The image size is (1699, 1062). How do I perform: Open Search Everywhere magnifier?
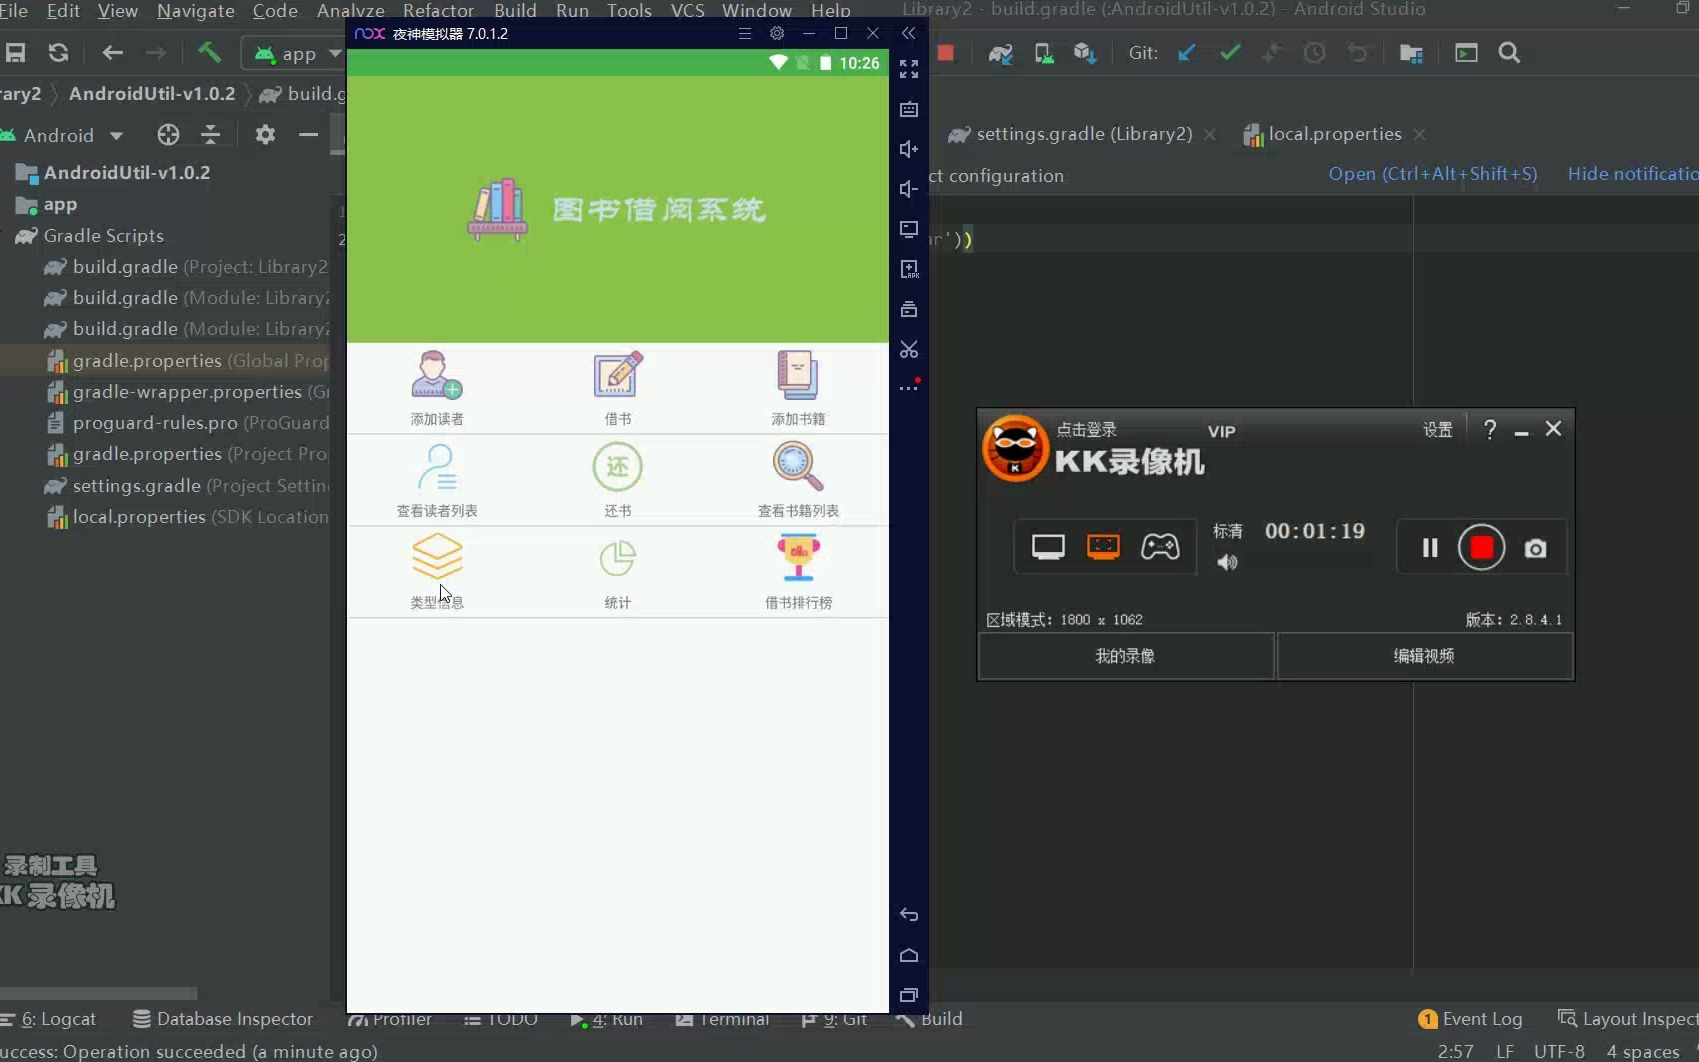click(1510, 53)
